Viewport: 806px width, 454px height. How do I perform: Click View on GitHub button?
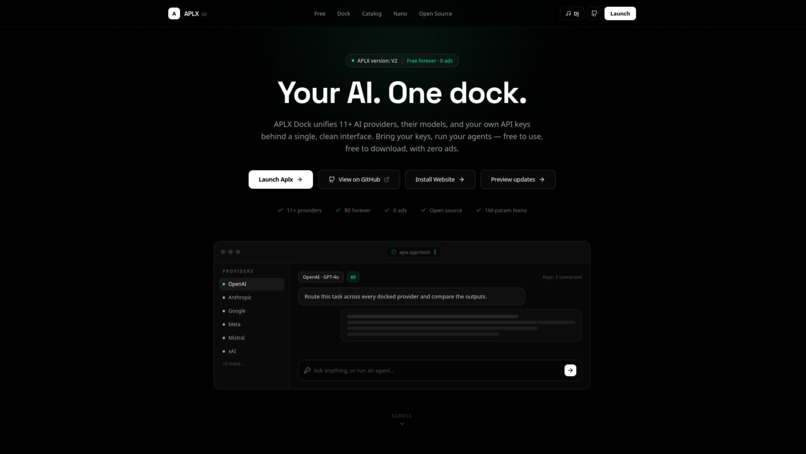click(359, 179)
